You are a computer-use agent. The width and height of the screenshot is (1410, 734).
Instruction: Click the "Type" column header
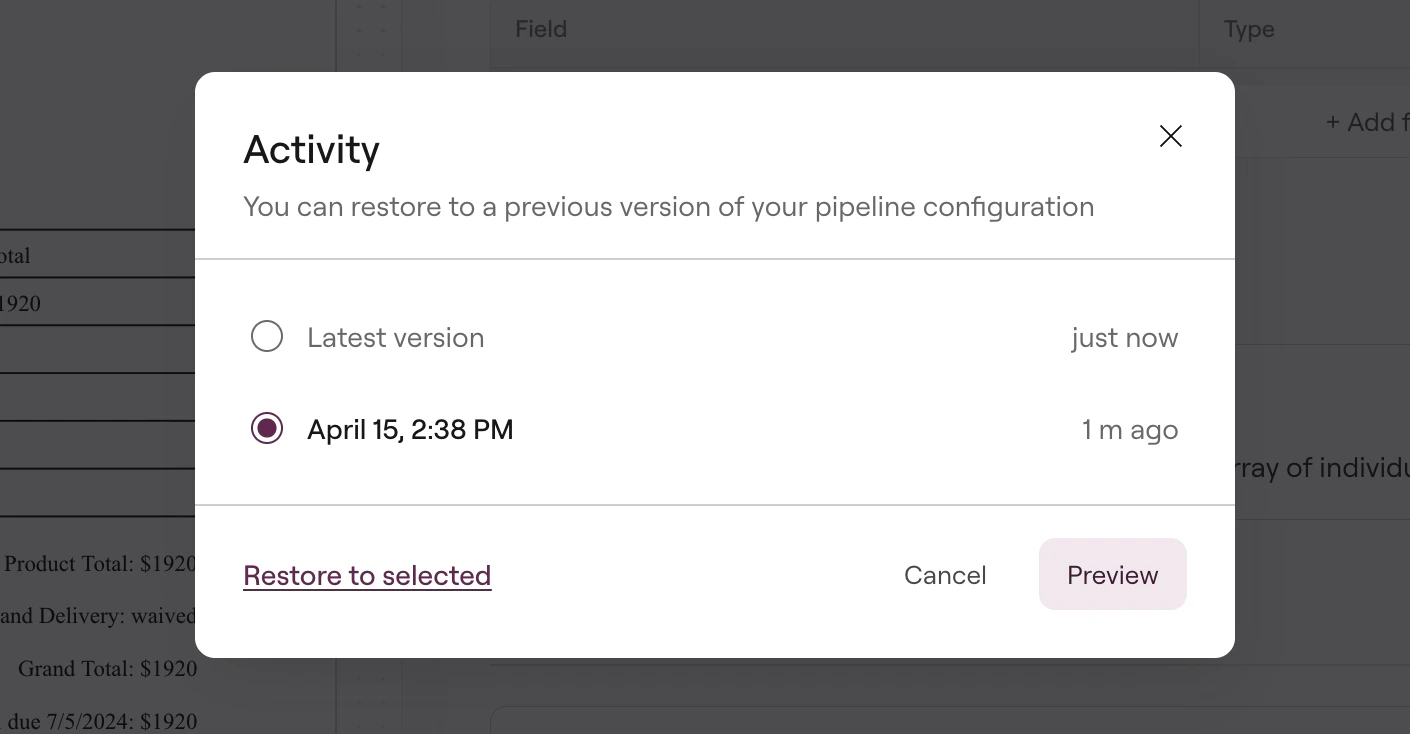coord(1248,29)
